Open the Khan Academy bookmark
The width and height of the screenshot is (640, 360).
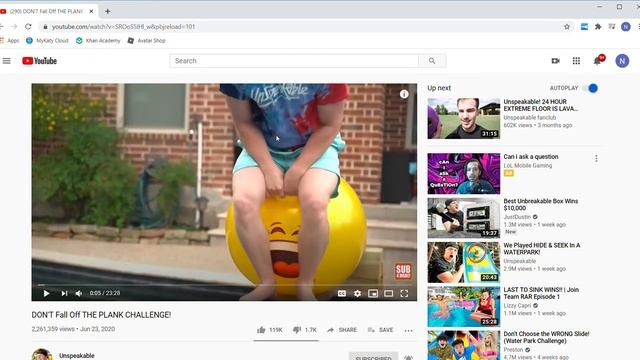pyautogui.click(x=98, y=40)
